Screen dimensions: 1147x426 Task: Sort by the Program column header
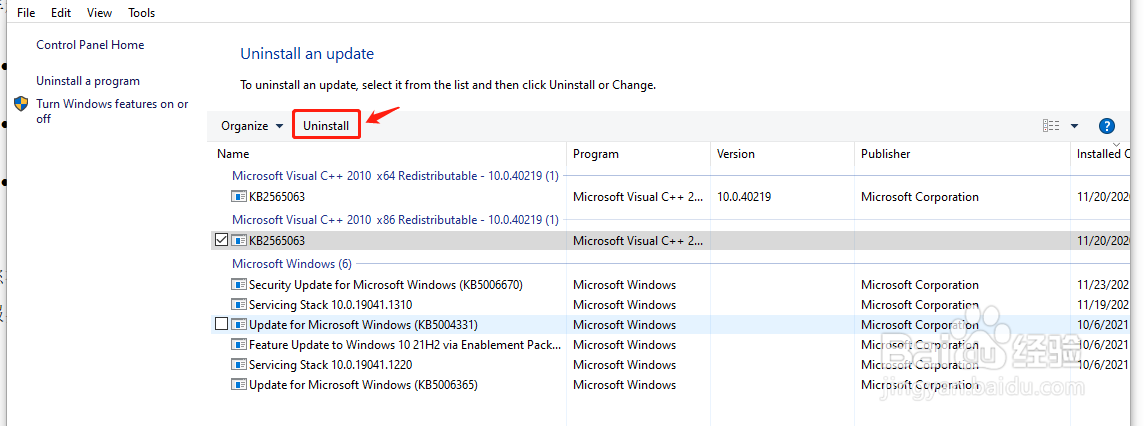(x=595, y=154)
